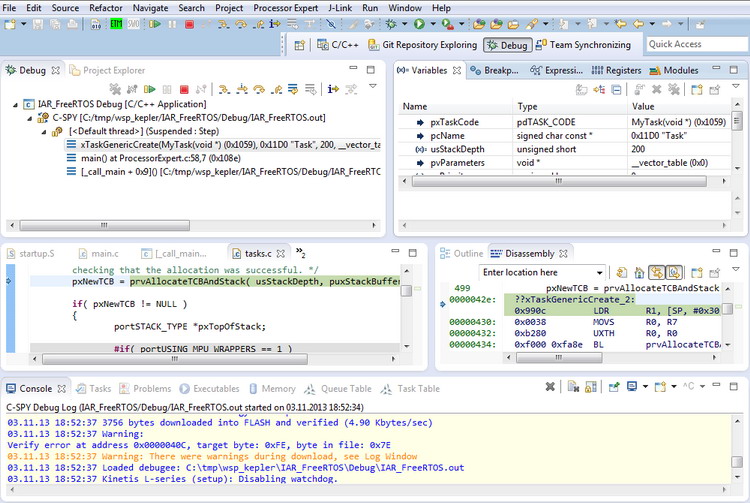Click Drop to Frame in Debug view toolbar
The width and height of the screenshot is (750, 503).
(310, 89)
